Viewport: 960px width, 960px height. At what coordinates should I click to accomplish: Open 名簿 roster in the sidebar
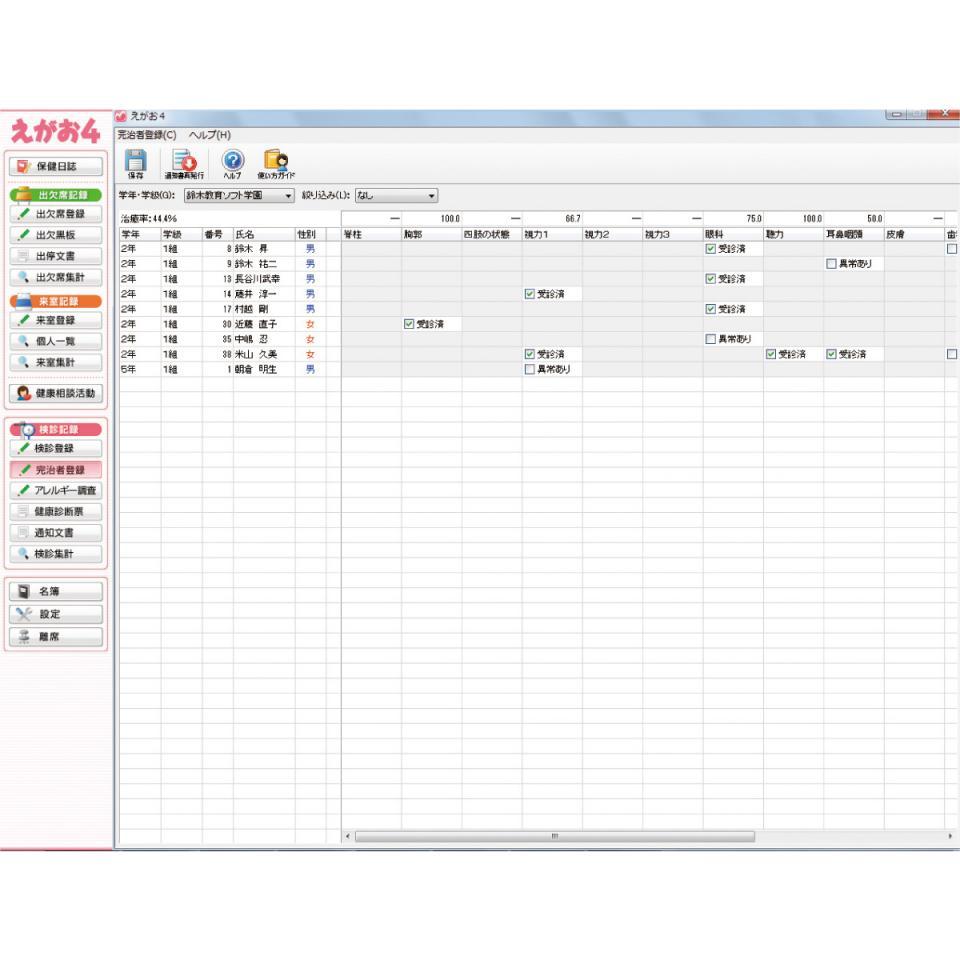[56, 591]
